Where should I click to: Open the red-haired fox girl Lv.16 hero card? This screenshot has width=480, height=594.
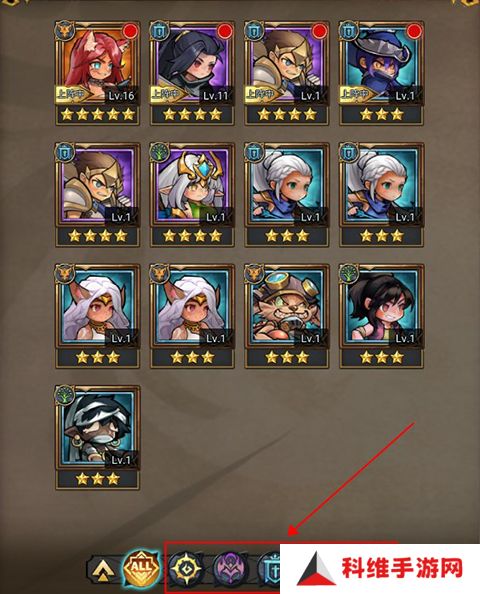click(x=98, y=73)
